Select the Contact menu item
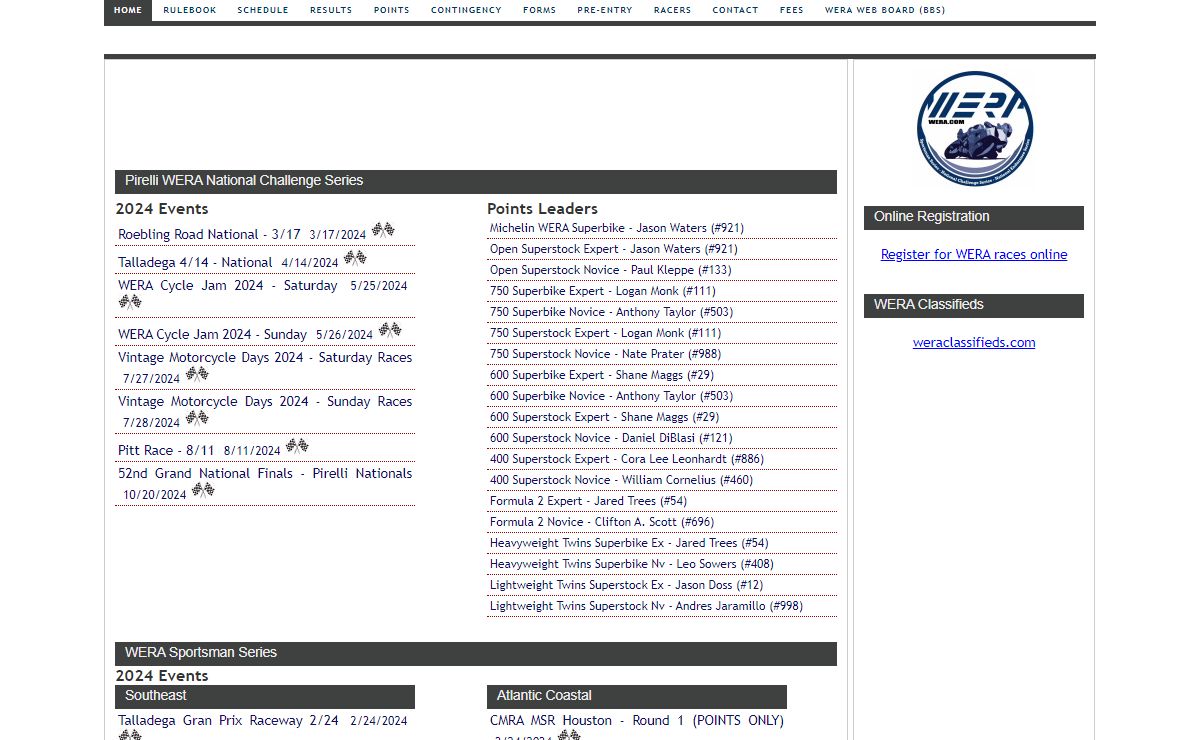 pyautogui.click(x=735, y=10)
